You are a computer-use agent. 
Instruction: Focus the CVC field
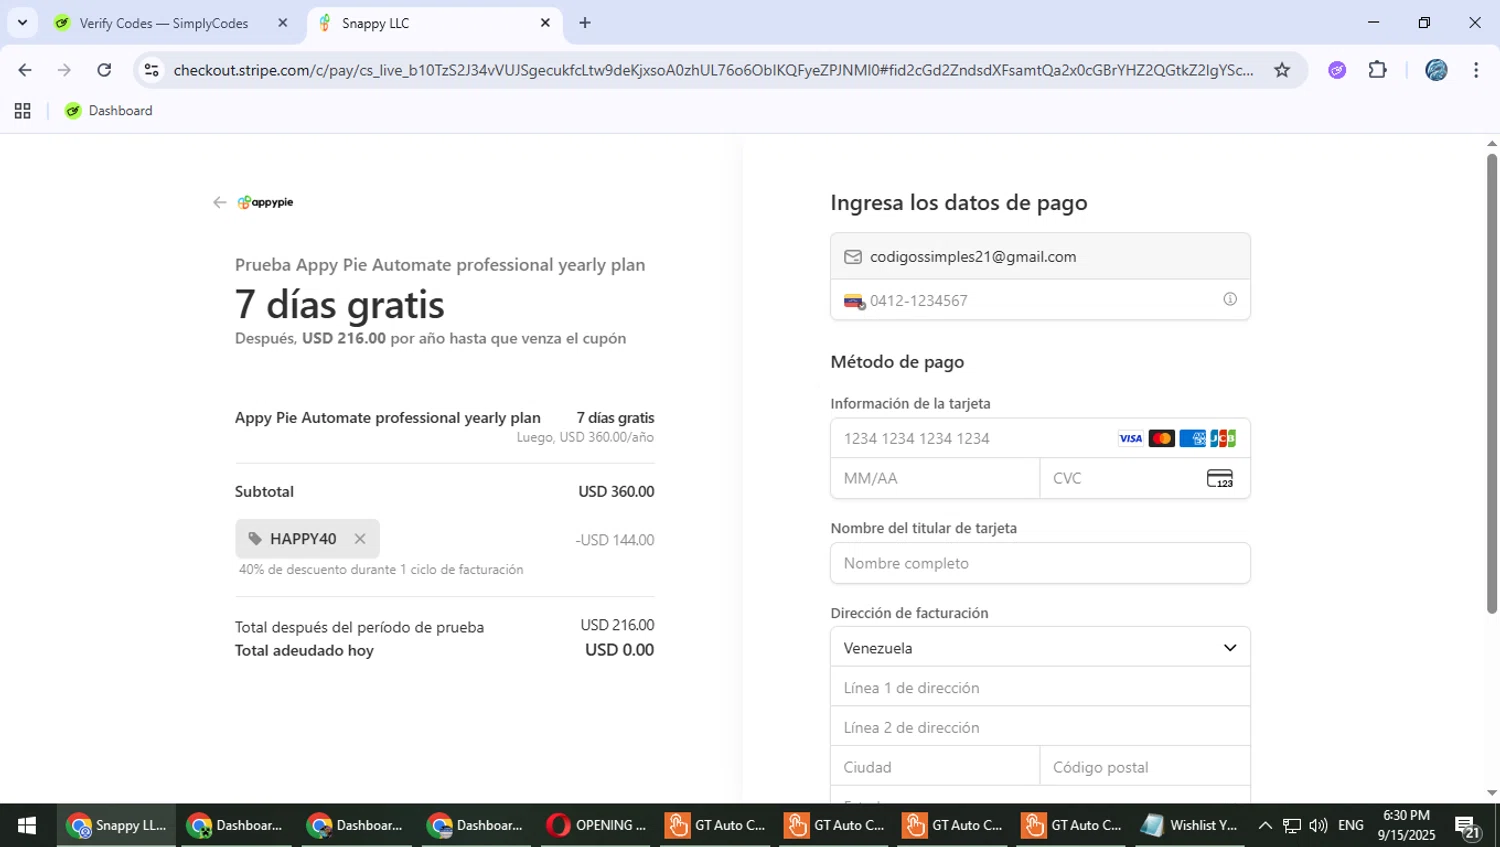point(1145,478)
